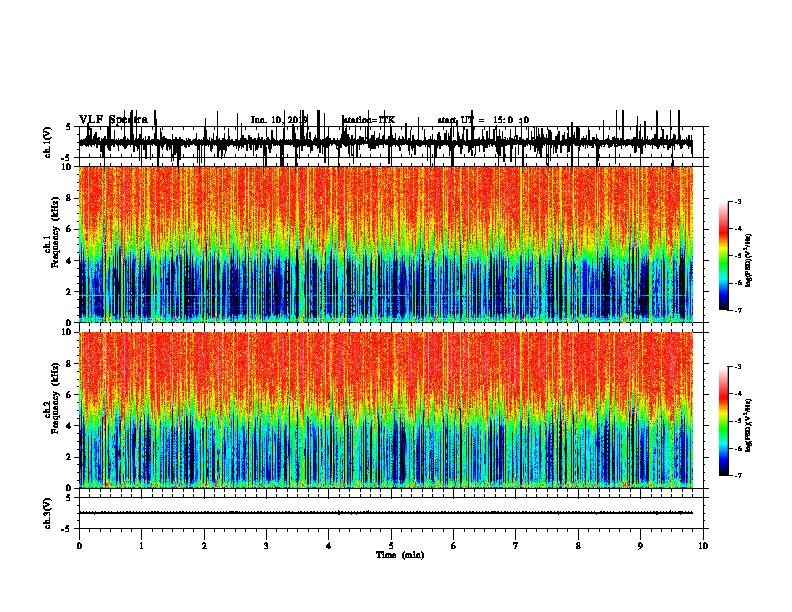Click time axis tick label '2'
Image resolution: width=792 pixels, height=612 pixels.
[204, 546]
